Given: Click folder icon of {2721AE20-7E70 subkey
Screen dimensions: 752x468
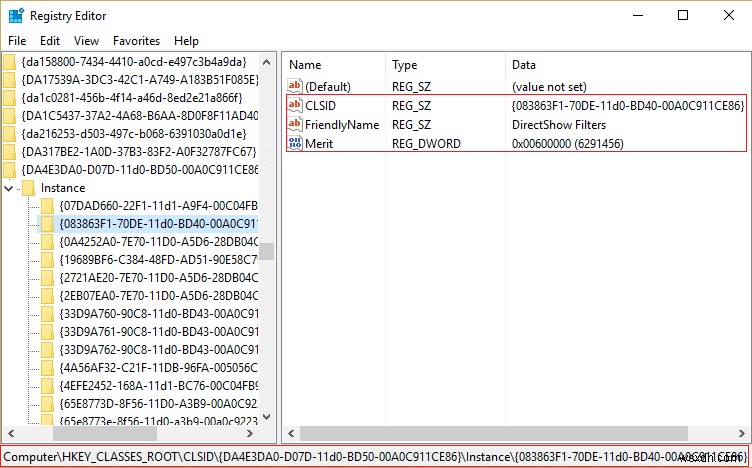Looking at the screenshot, I should coord(47,278).
